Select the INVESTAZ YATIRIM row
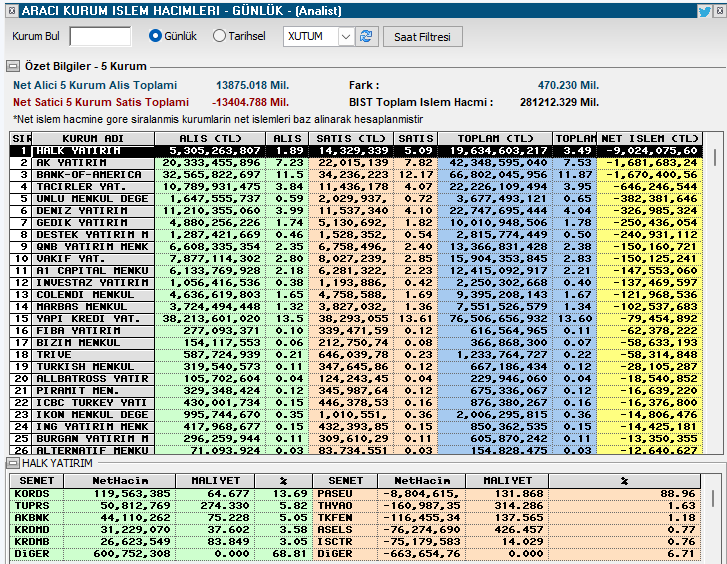727x564 pixels. point(356,282)
